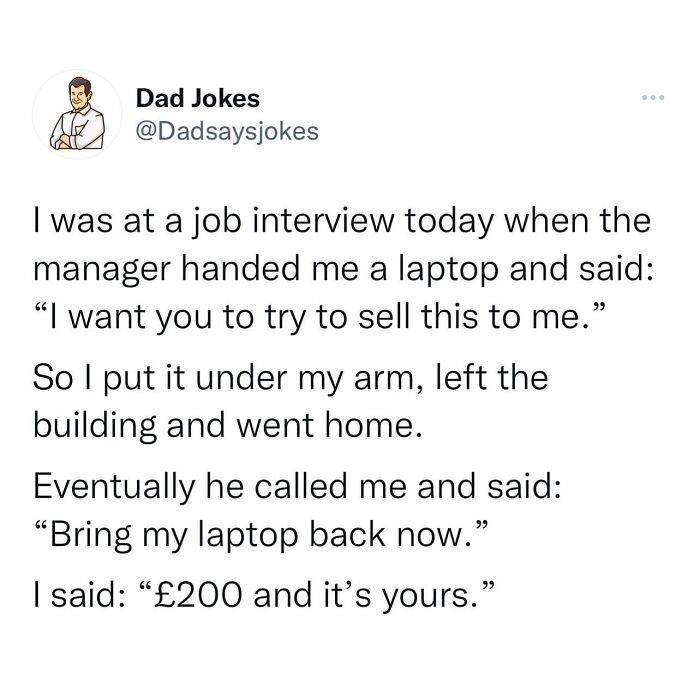Screen dimensions: 700x700
Task: Click the punchline 'I said: £200 and it's yours.'
Action: [264, 596]
